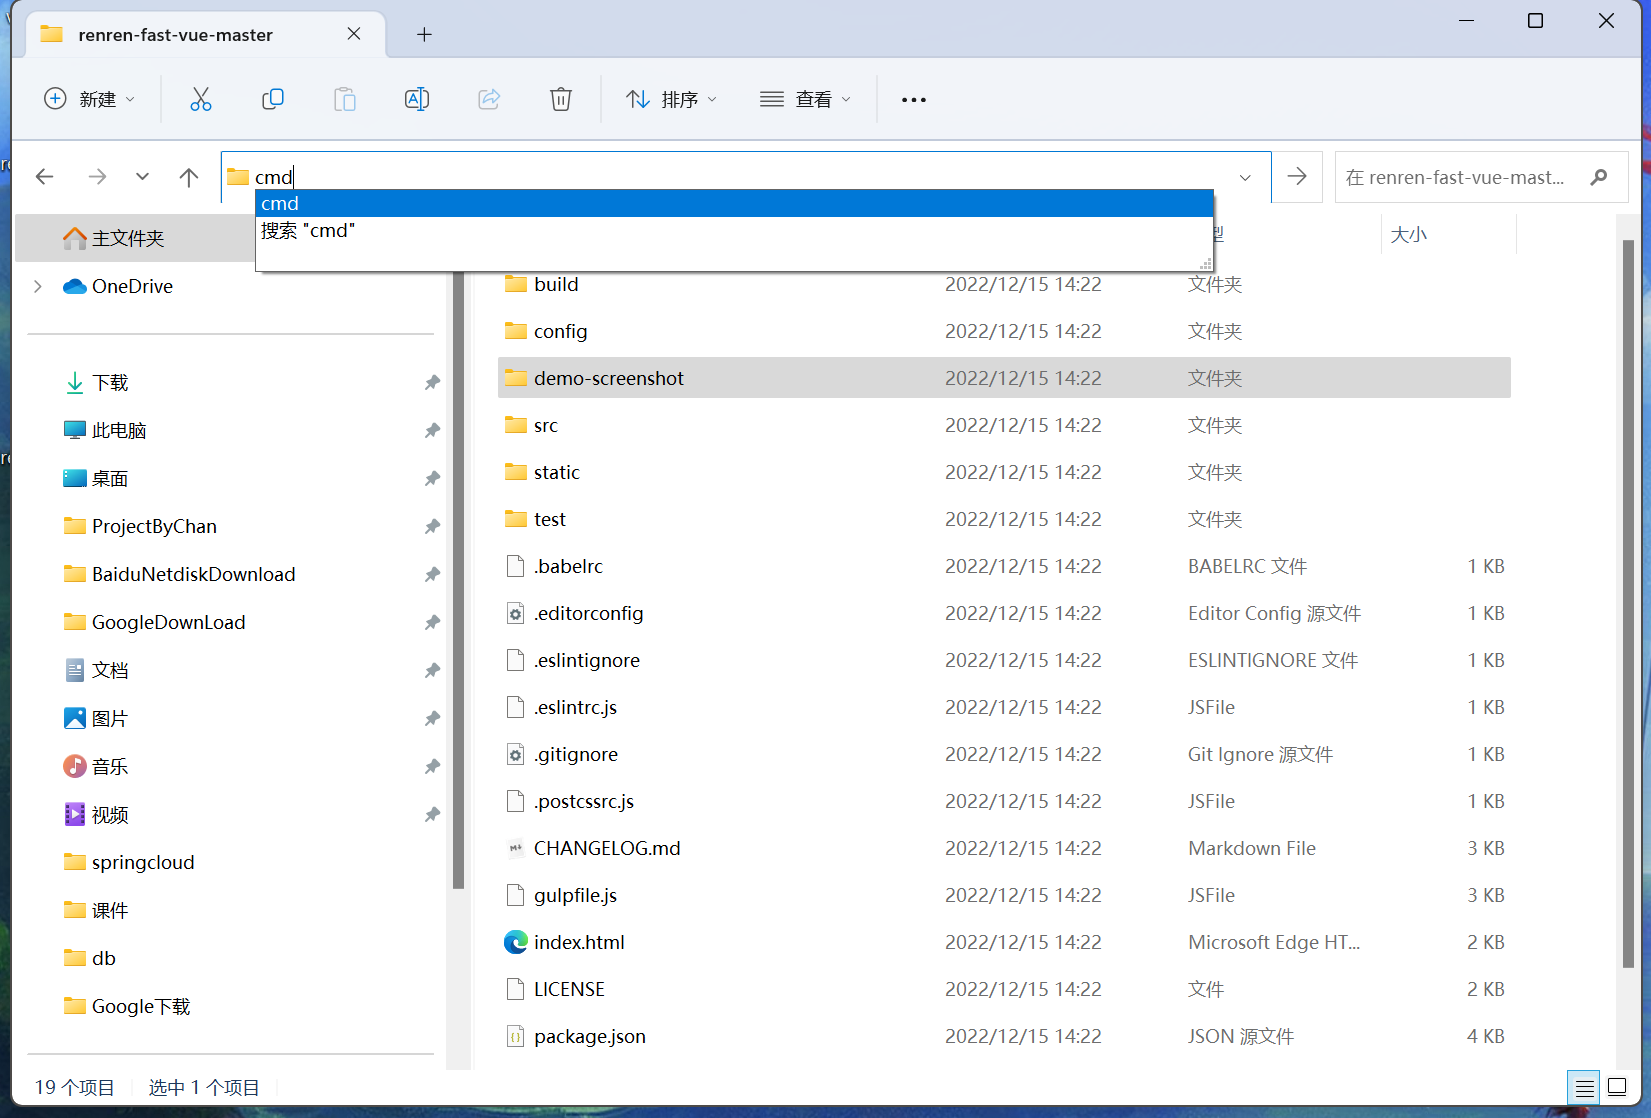Go up one folder level arrow

pyautogui.click(x=189, y=177)
